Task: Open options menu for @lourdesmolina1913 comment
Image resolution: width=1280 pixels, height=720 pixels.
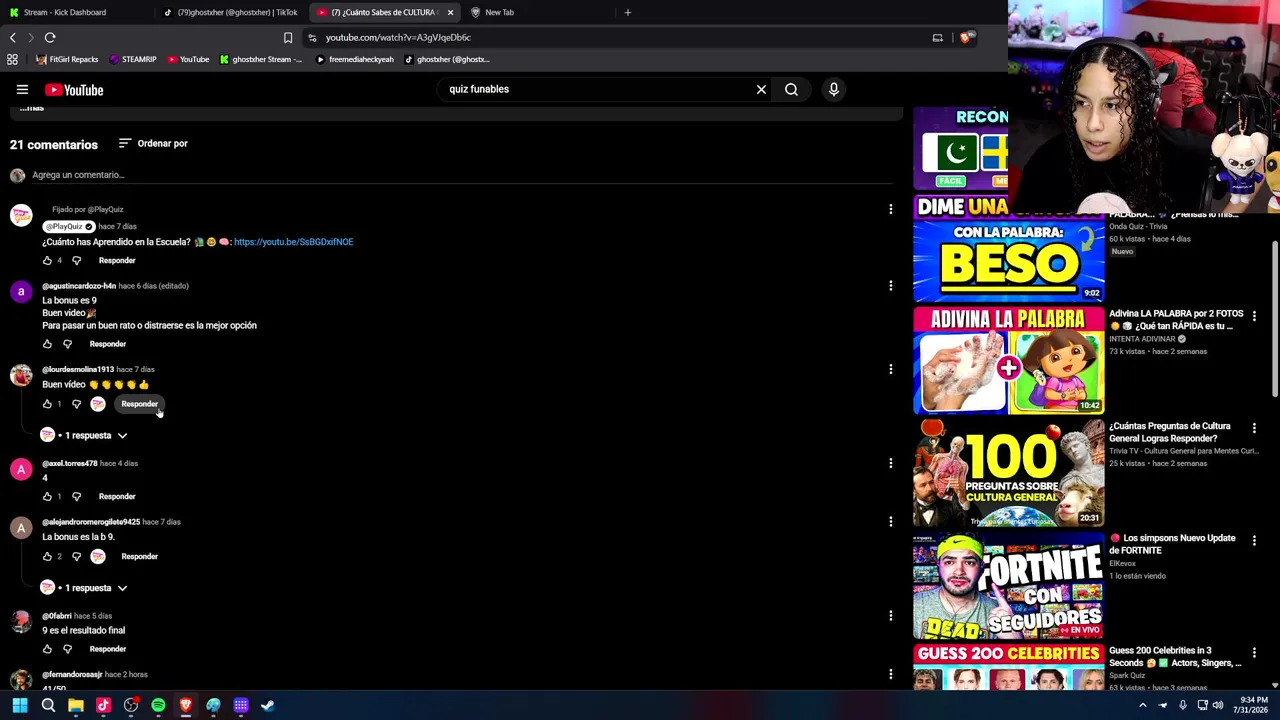Action: [x=890, y=369]
